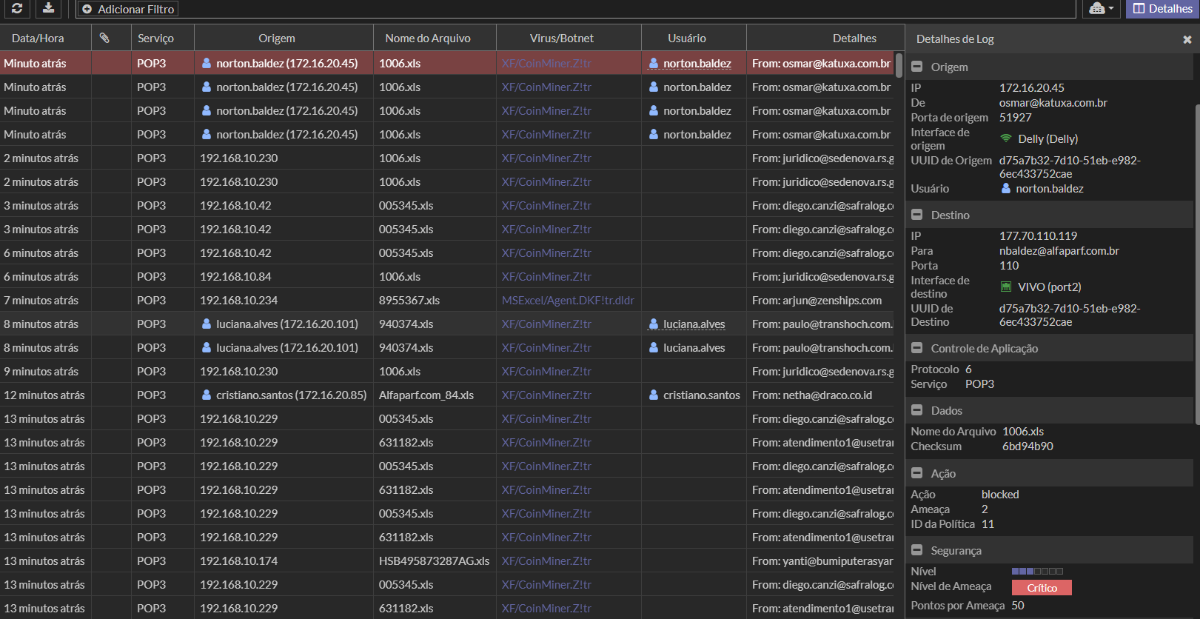The width and height of the screenshot is (1200, 619).
Task: Collapse the Segurança section
Action: (917, 551)
